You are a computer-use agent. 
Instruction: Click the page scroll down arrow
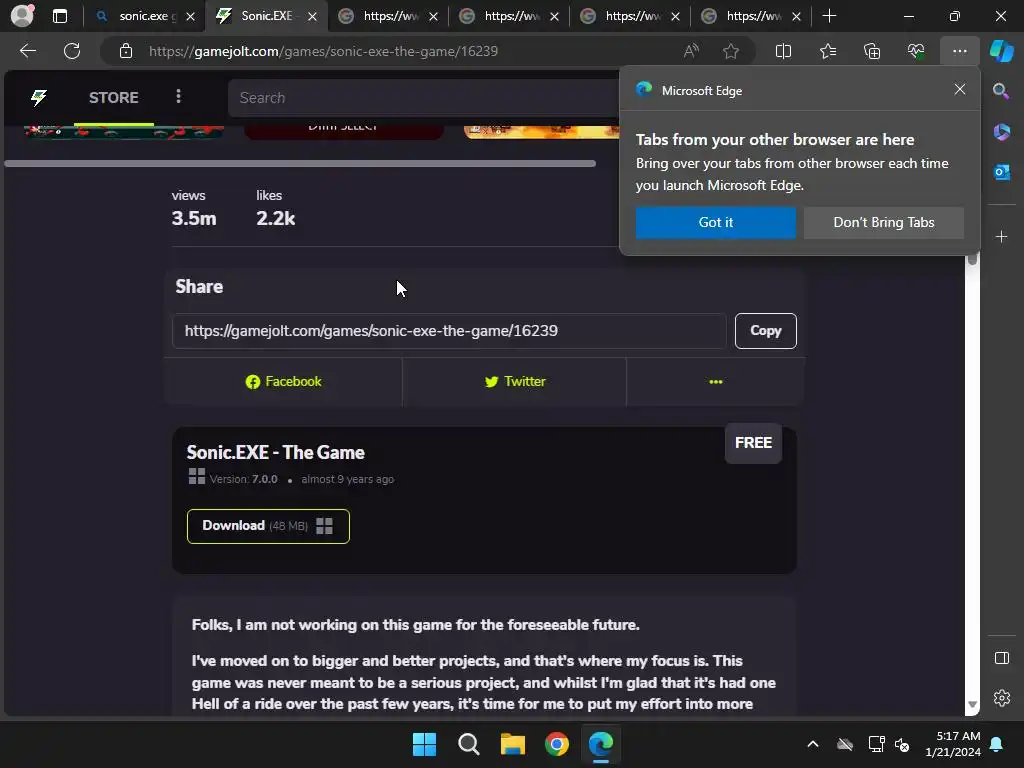click(x=972, y=705)
